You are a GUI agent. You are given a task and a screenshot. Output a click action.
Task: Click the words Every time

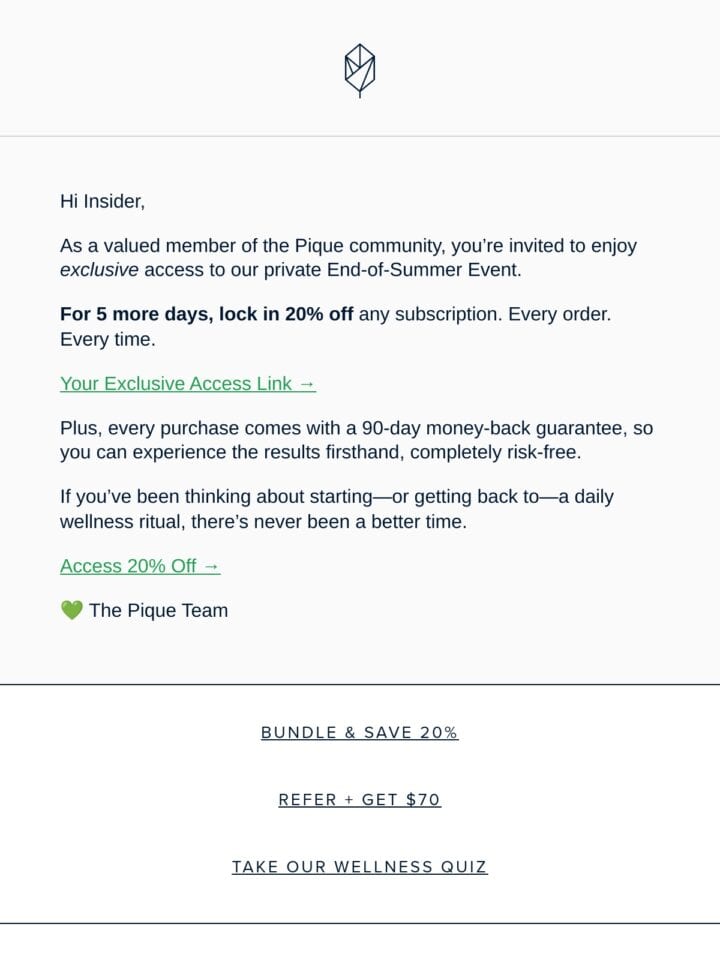click(108, 339)
